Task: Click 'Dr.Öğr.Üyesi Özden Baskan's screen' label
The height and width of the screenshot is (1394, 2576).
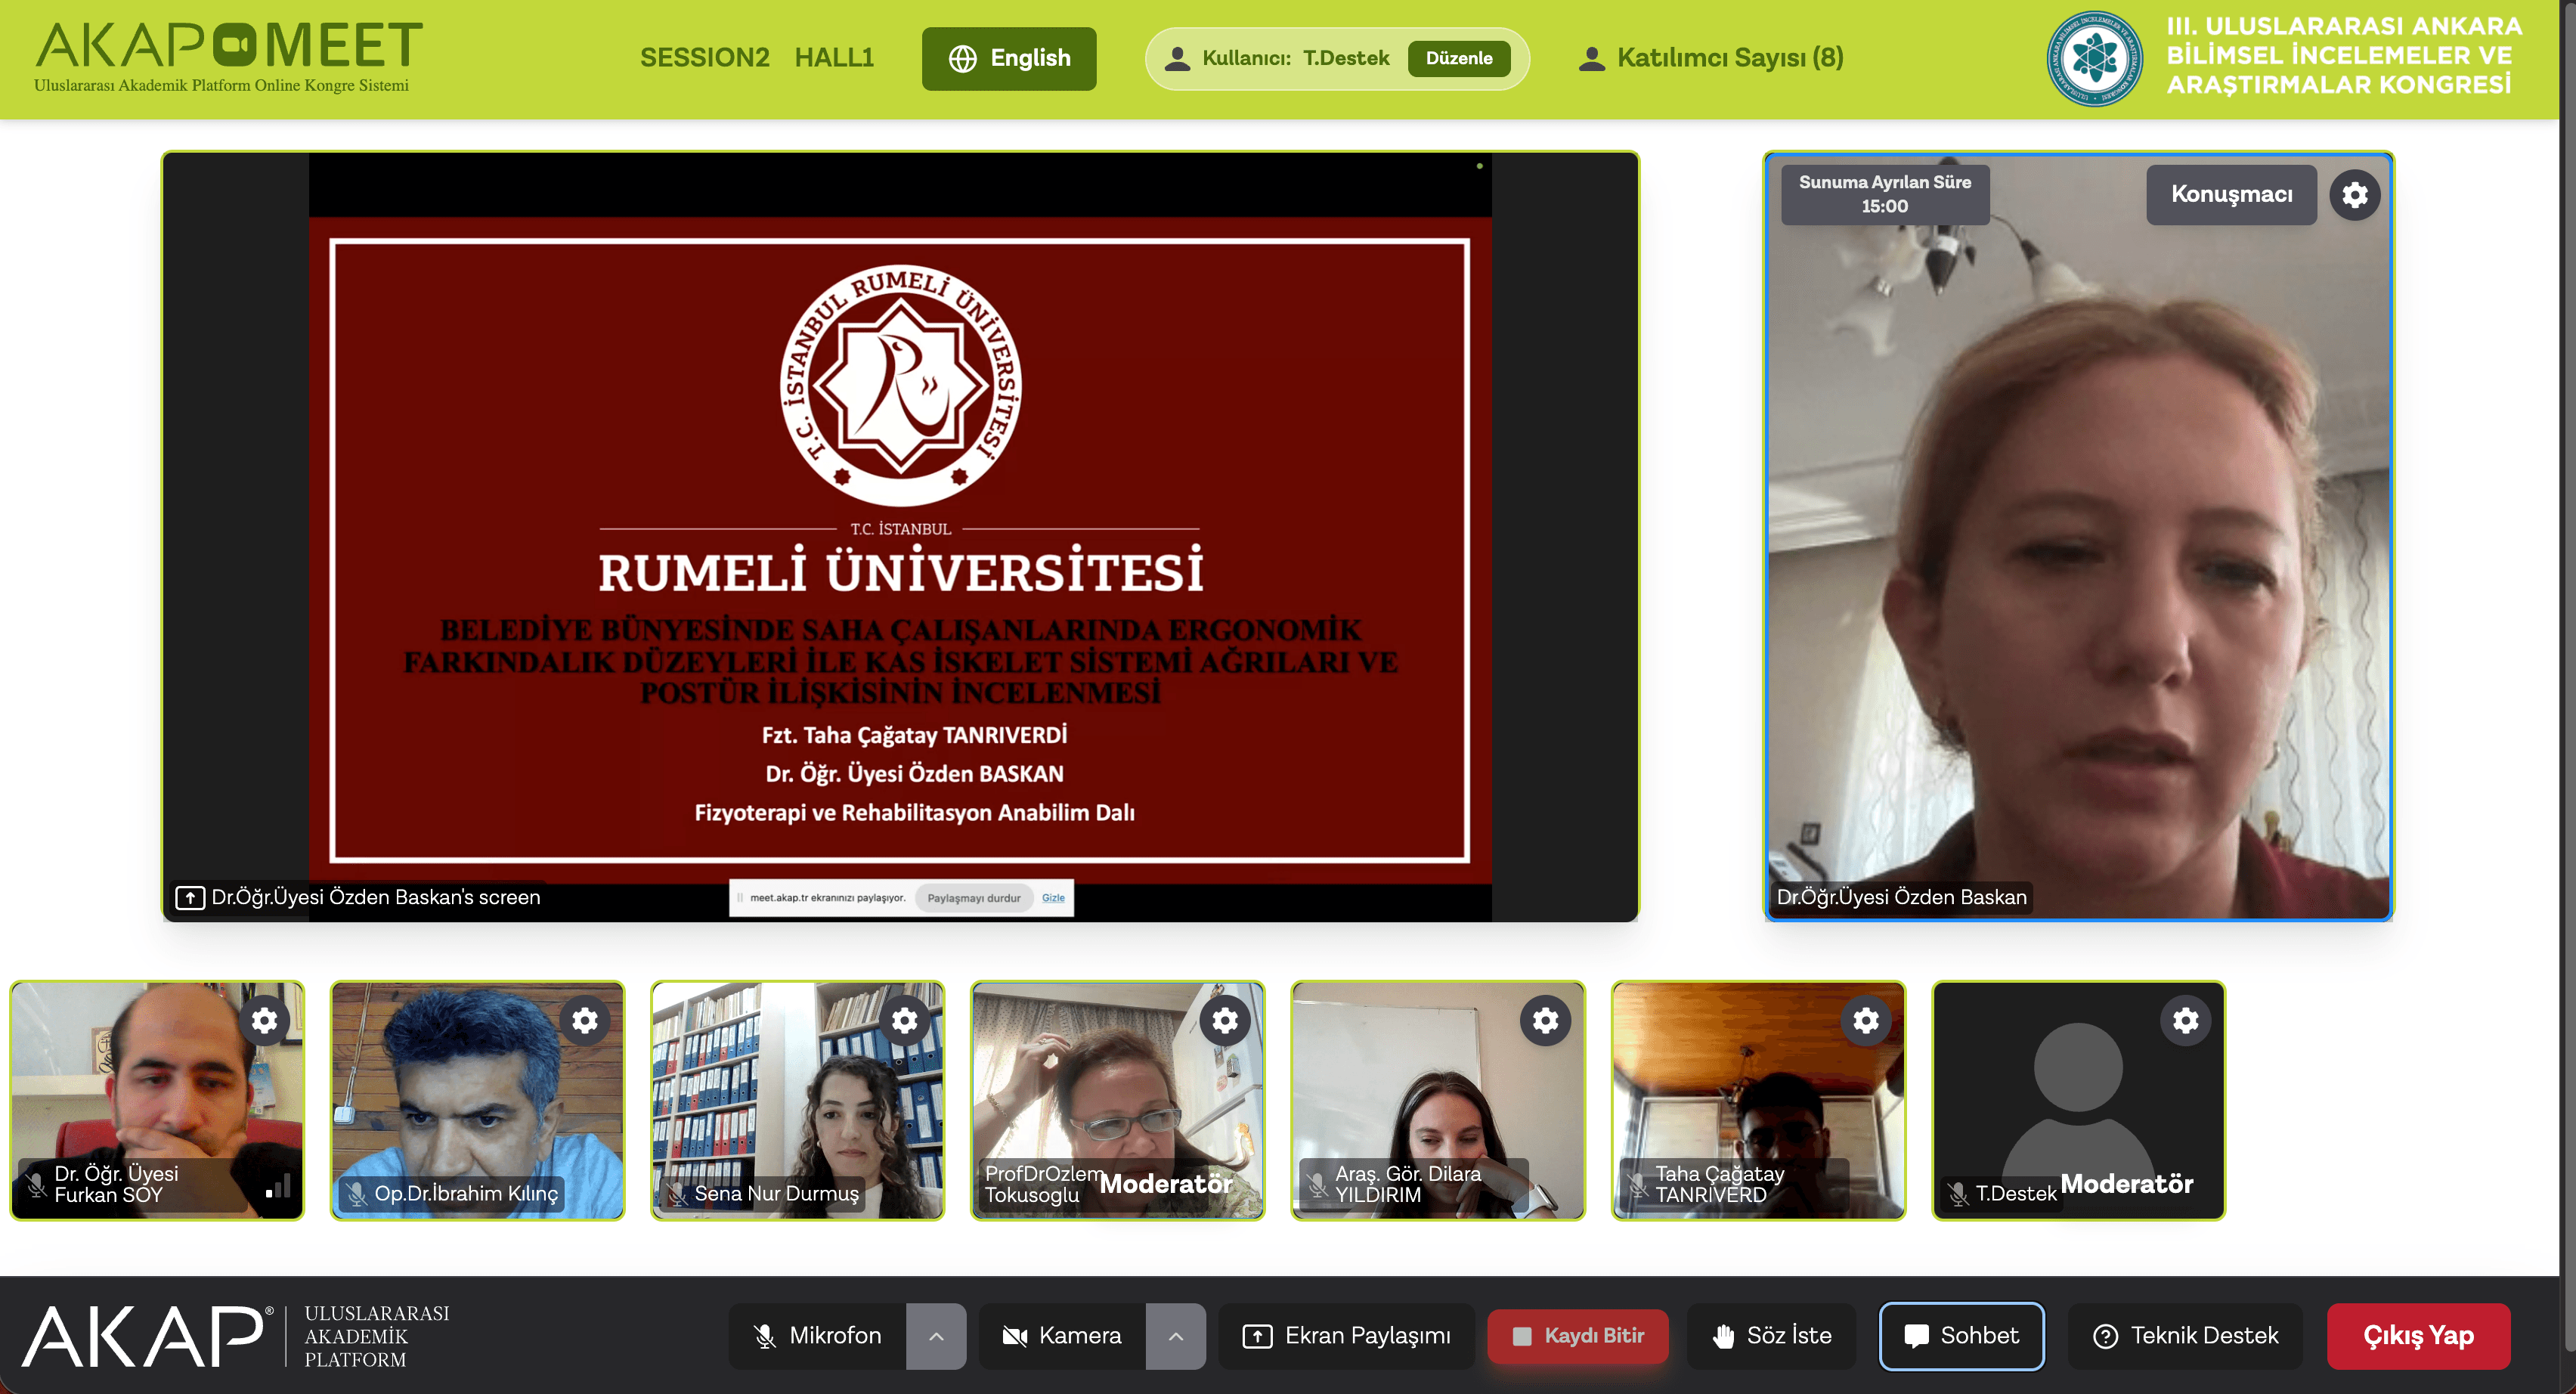Action: pyautogui.click(x=375, y=897)
